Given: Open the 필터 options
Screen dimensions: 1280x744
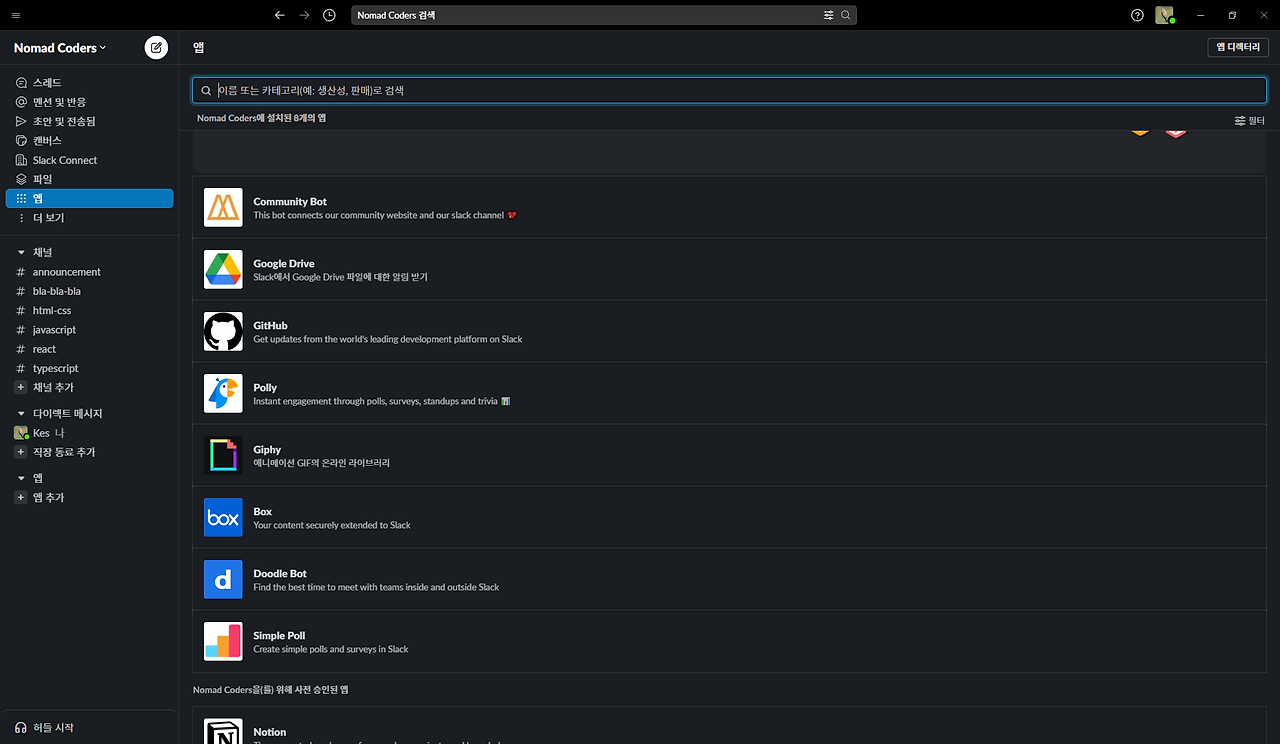Looking at the screenshot, I should tap(1250, 120).
